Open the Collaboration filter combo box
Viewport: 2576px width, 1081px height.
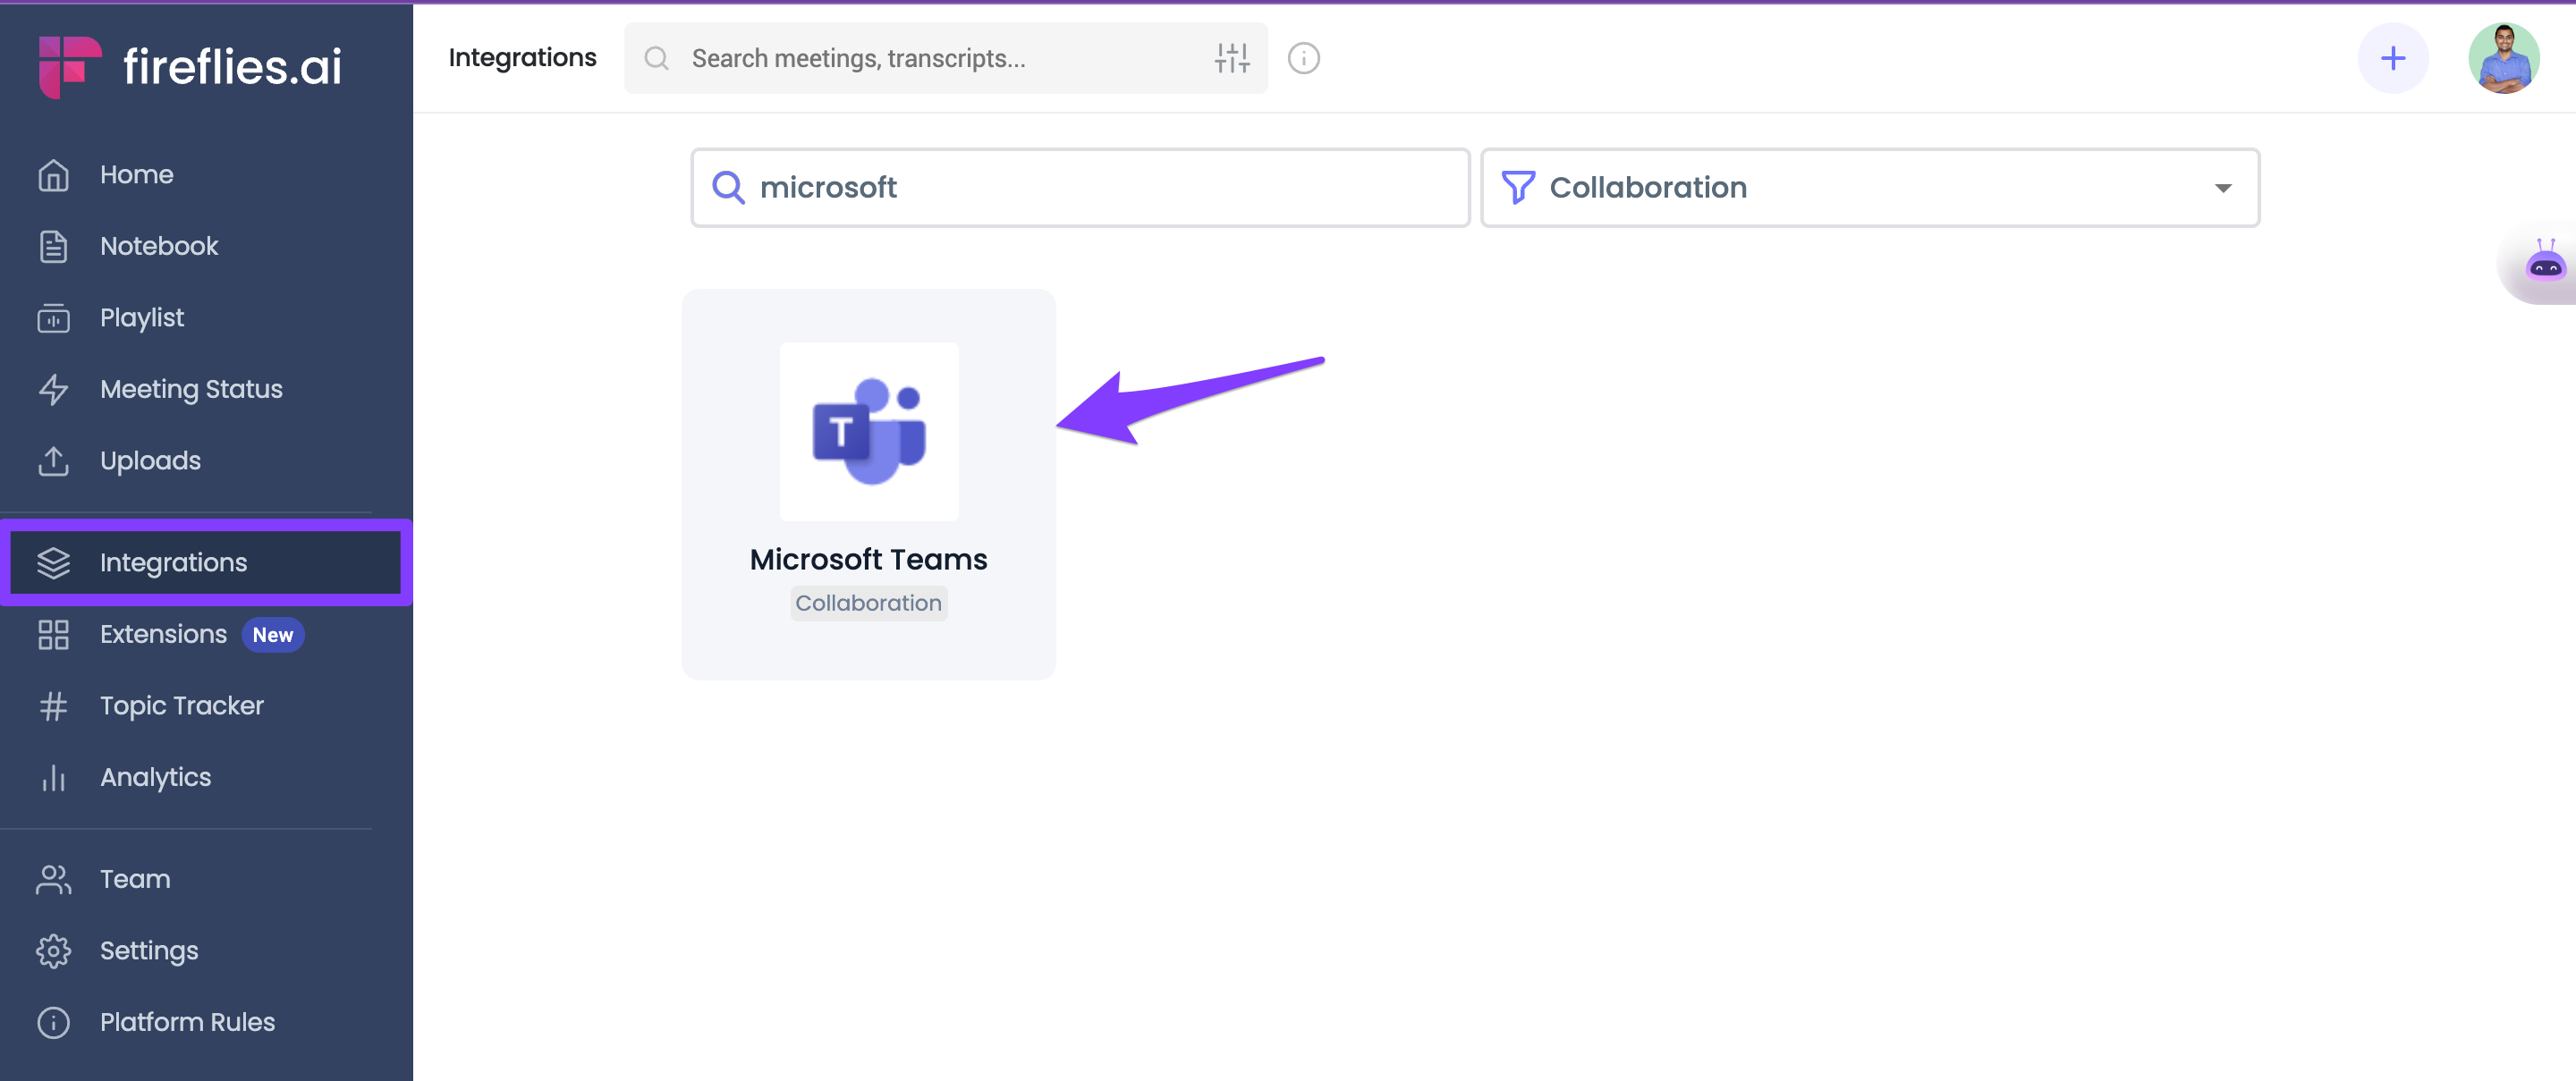click(1870, 188)
